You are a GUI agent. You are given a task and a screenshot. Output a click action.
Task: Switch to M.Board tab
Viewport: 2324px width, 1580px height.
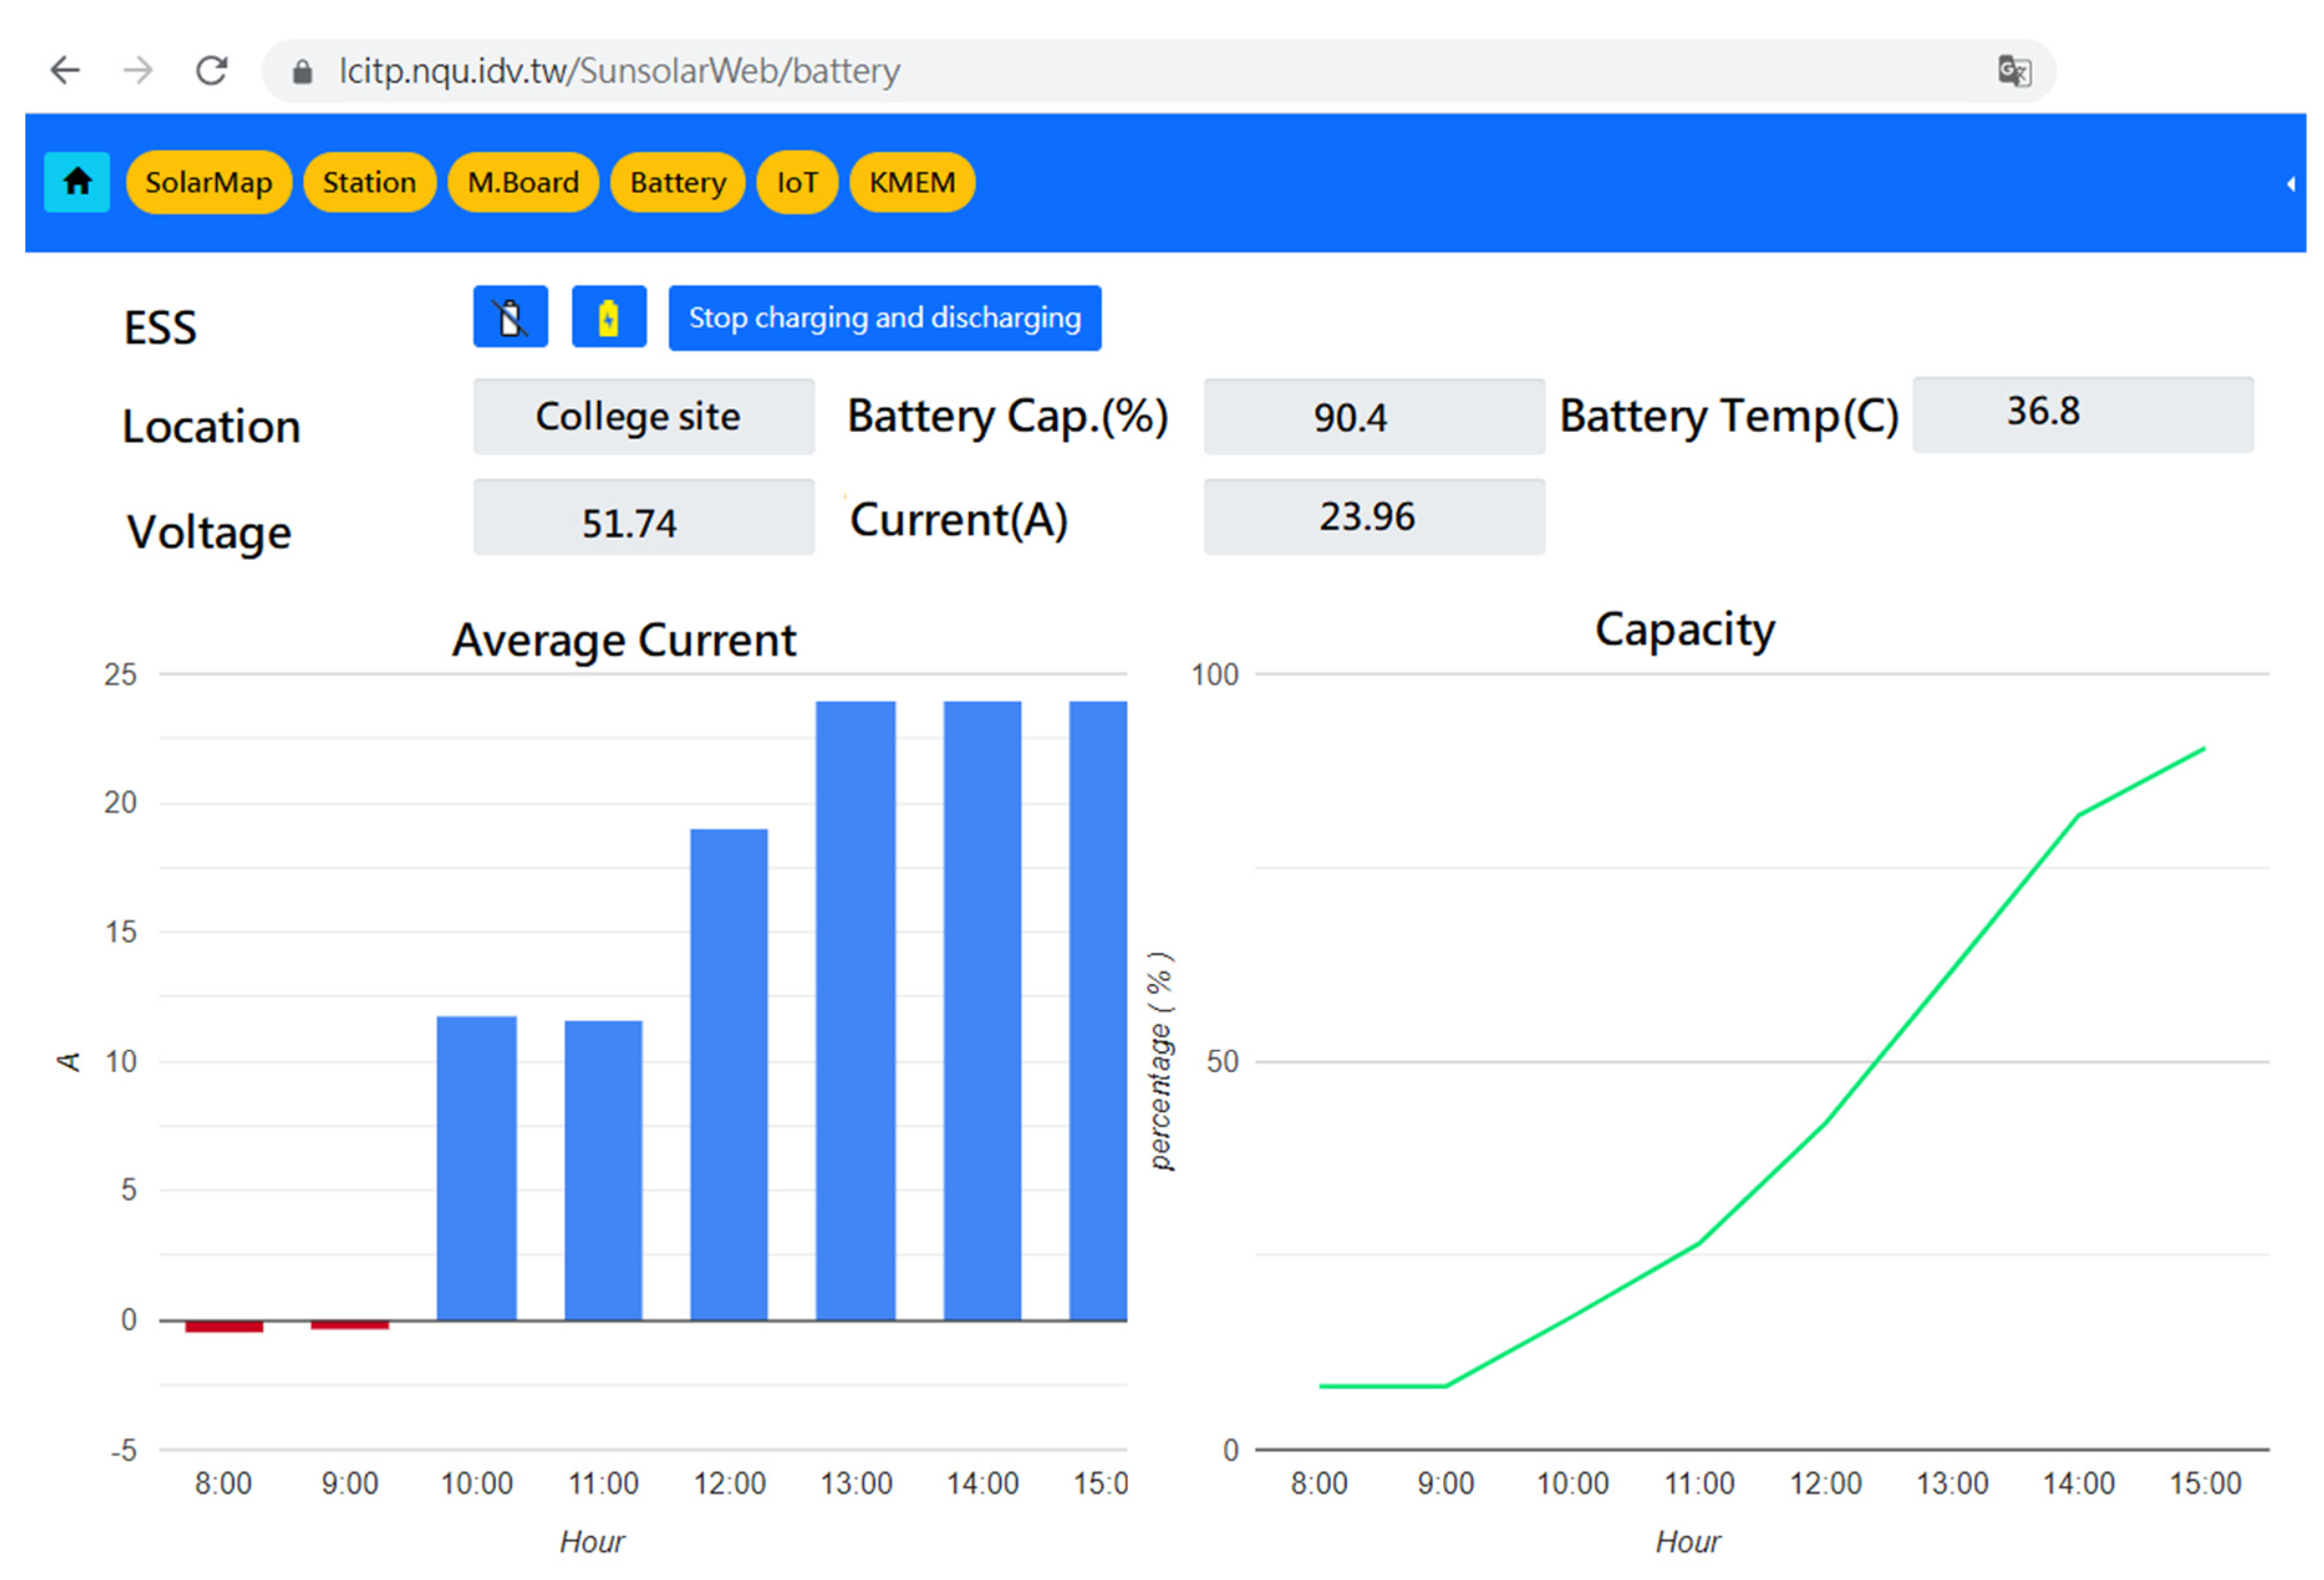coord(523,183)
